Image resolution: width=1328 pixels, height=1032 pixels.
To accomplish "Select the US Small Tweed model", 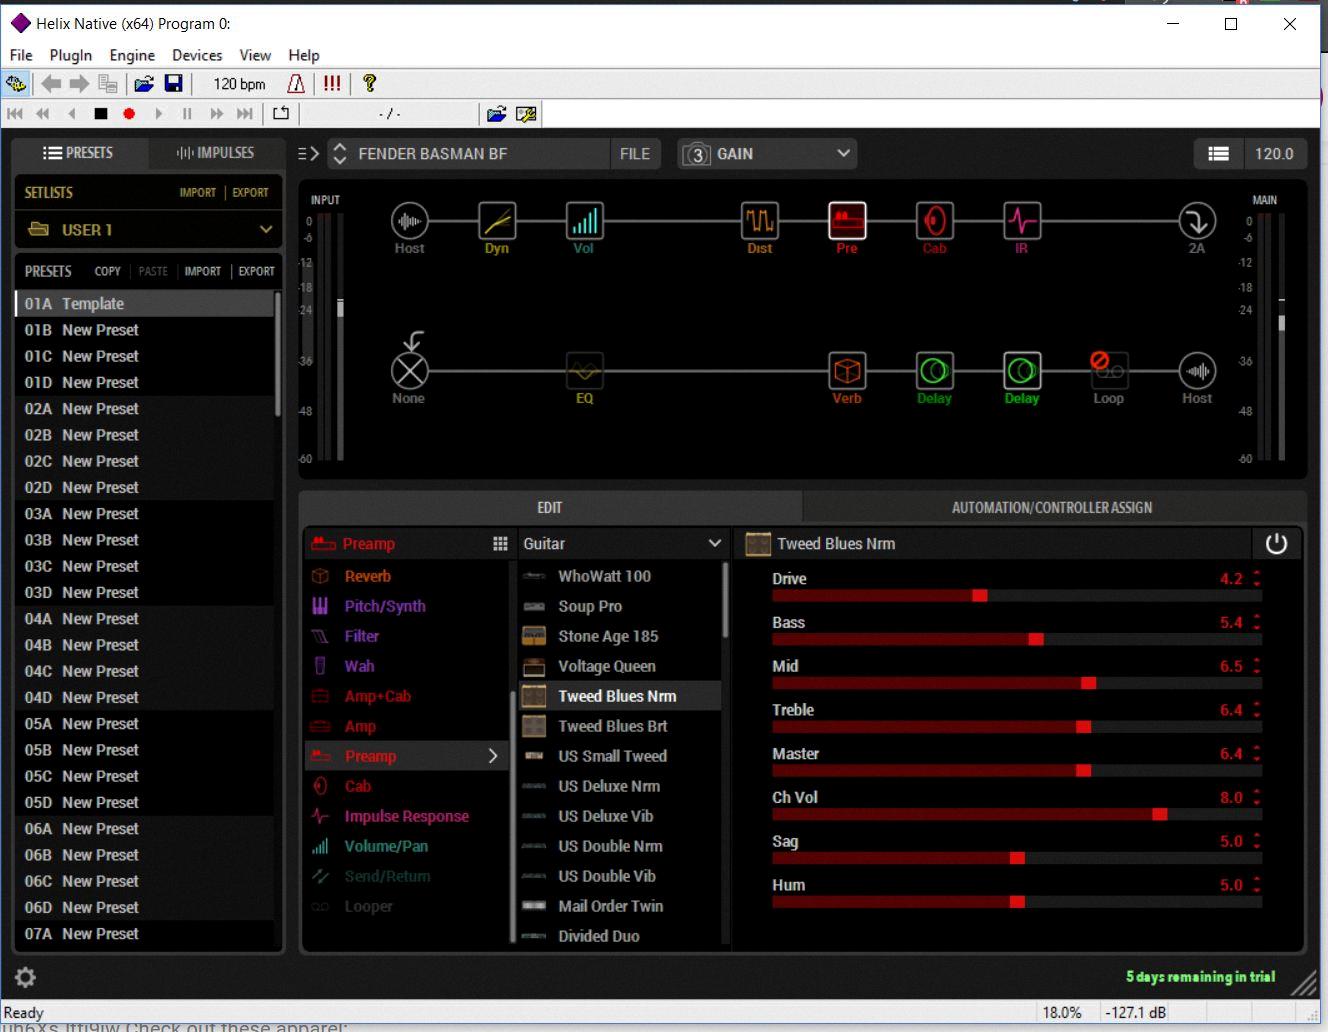I will pos(612,756).
